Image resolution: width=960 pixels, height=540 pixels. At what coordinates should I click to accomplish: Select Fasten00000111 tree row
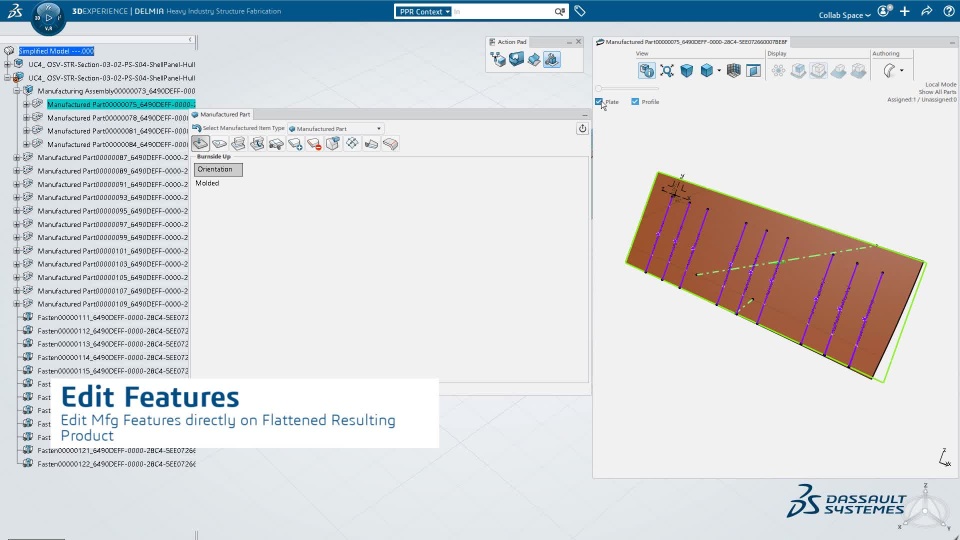click(x=113, y=317)
